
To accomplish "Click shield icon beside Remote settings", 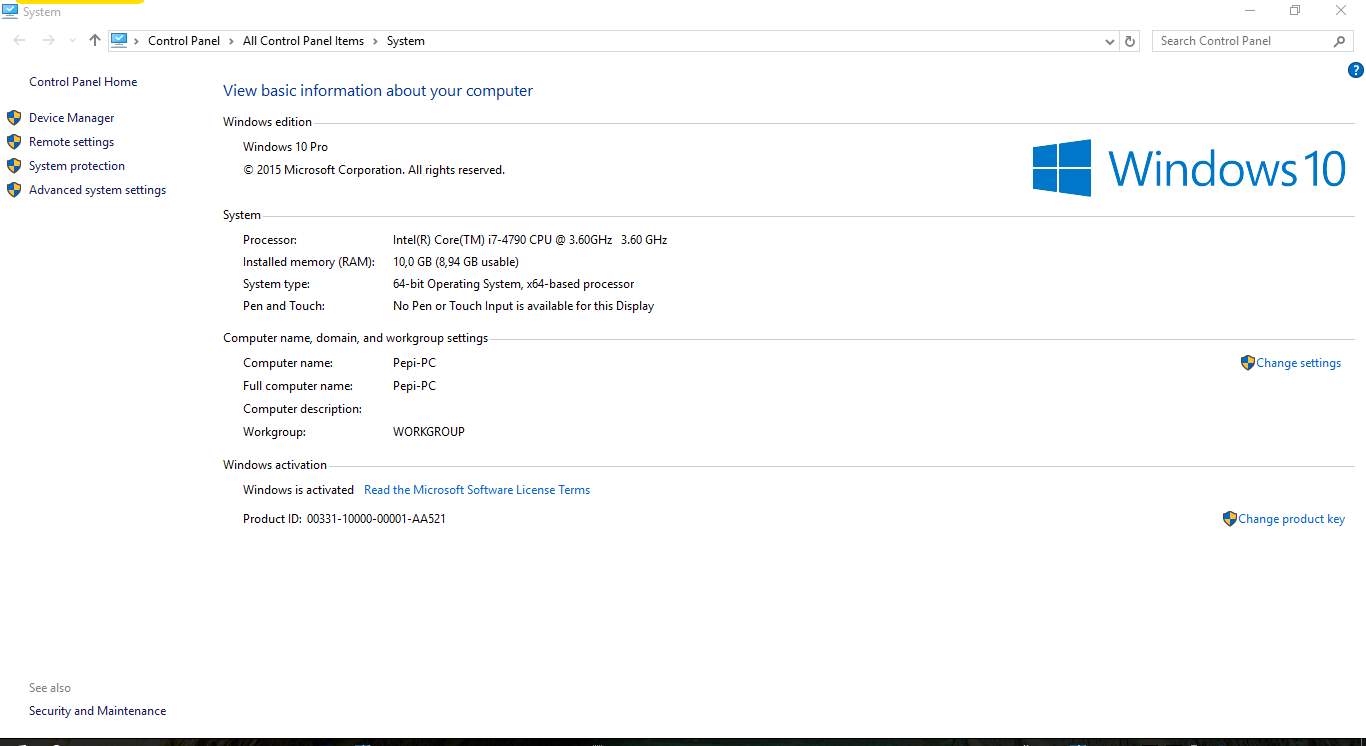I will point(14,141).
